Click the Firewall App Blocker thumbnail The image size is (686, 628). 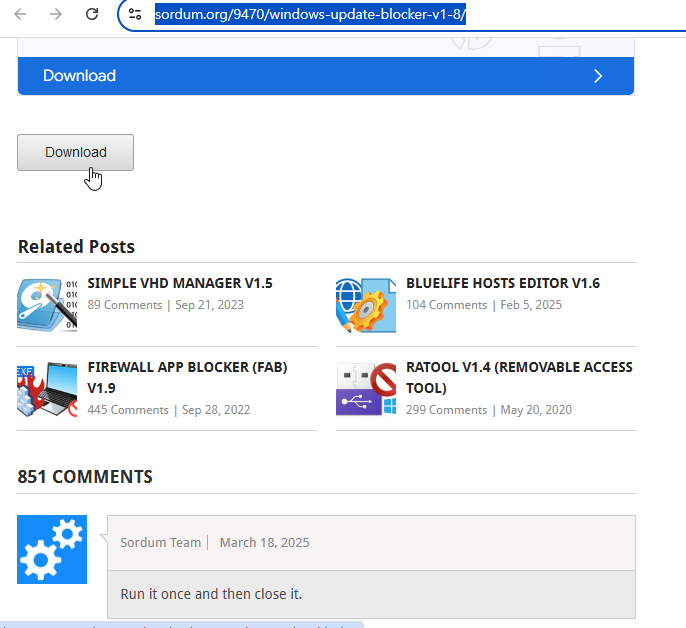(47, 389)
